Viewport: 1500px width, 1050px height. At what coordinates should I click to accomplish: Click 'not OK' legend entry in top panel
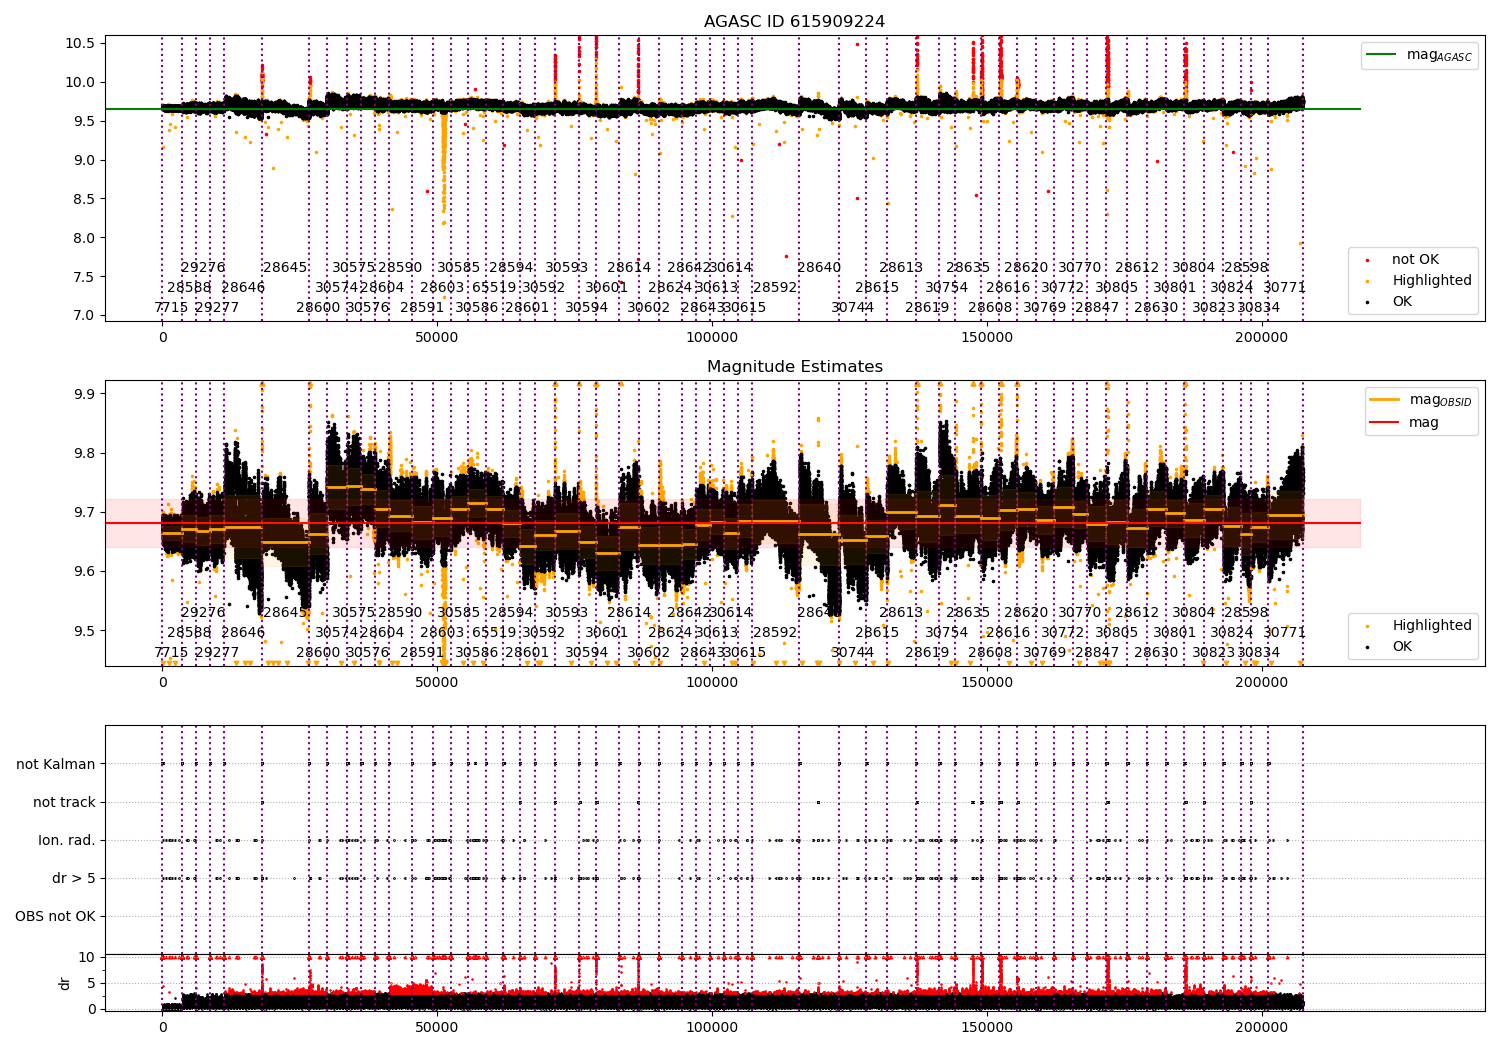[x=1415, y=260]
